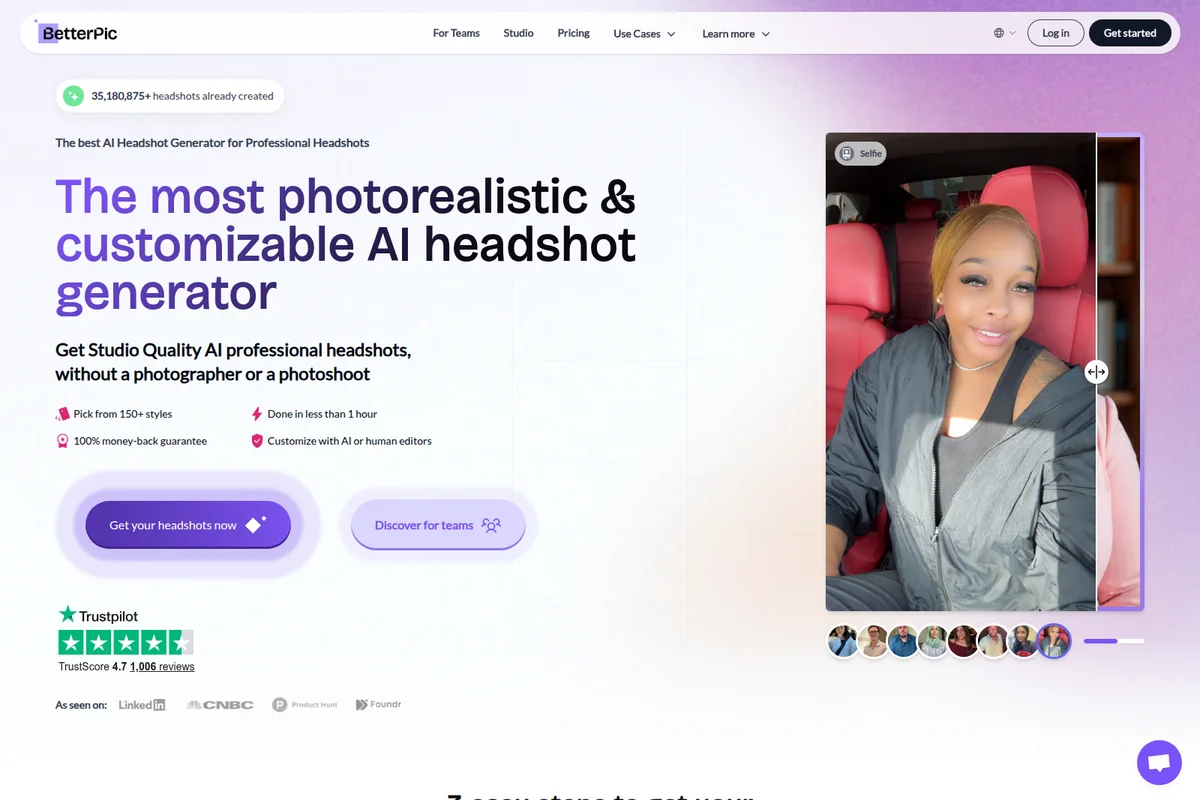Click the CNBC logo
Viewport: 1200px width, 800px height.
pos(219,704)
